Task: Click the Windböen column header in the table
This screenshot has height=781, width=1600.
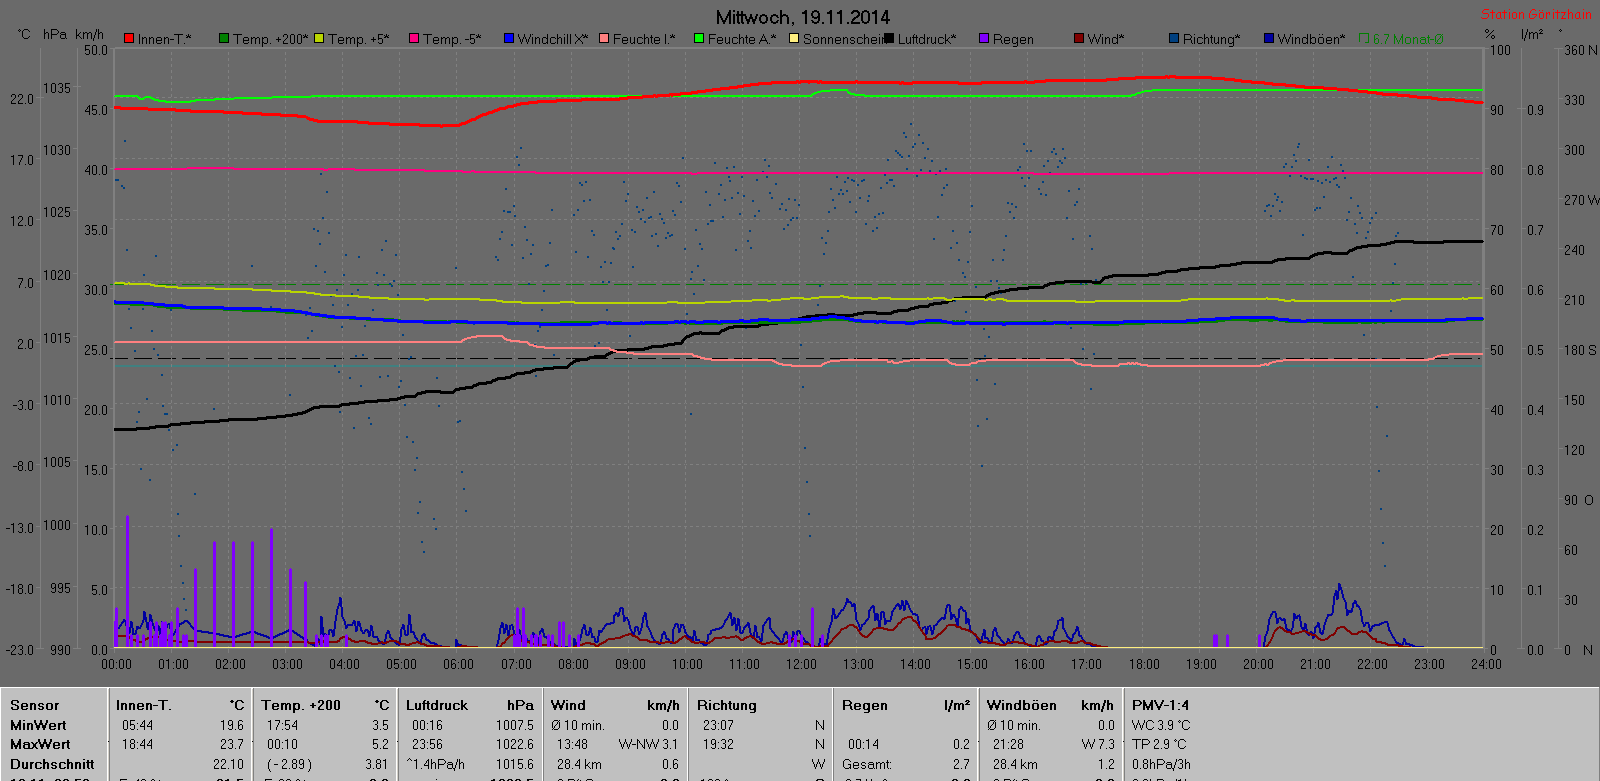Action: (1021, 706)
